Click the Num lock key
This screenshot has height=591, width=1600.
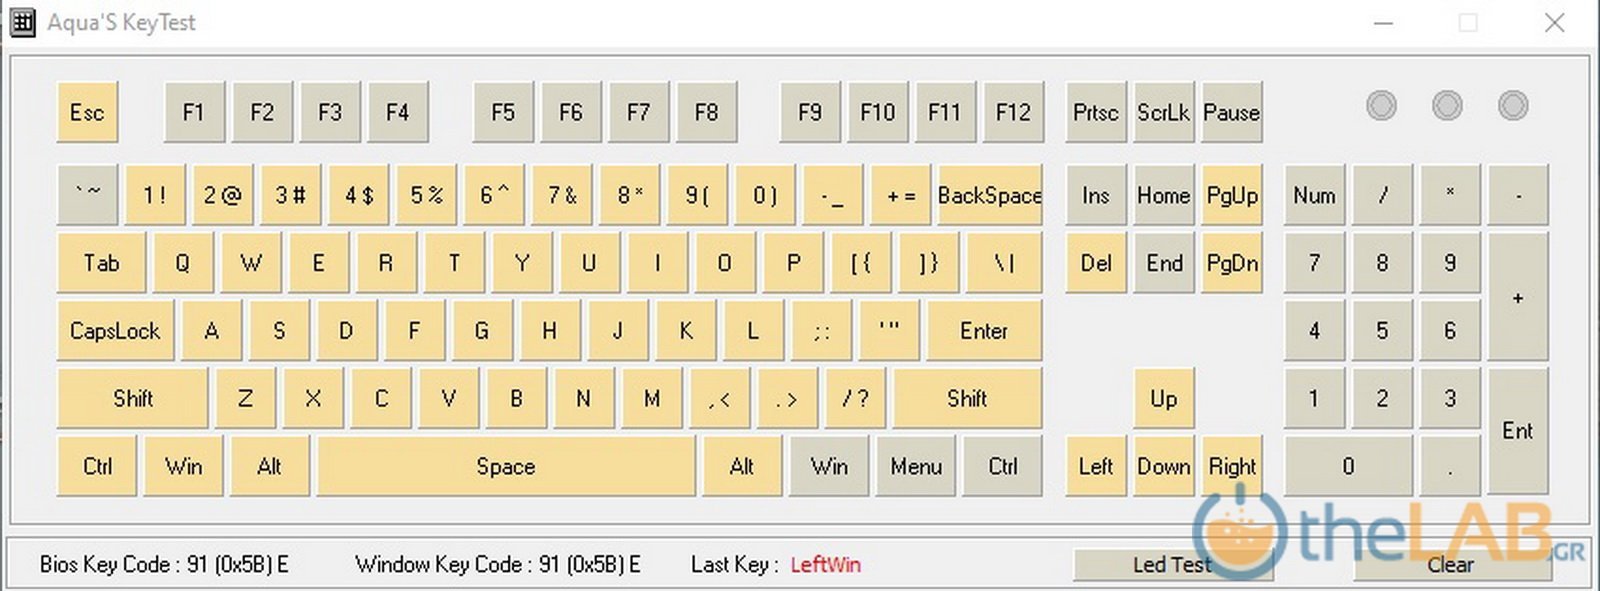[x=1314, y=195]
